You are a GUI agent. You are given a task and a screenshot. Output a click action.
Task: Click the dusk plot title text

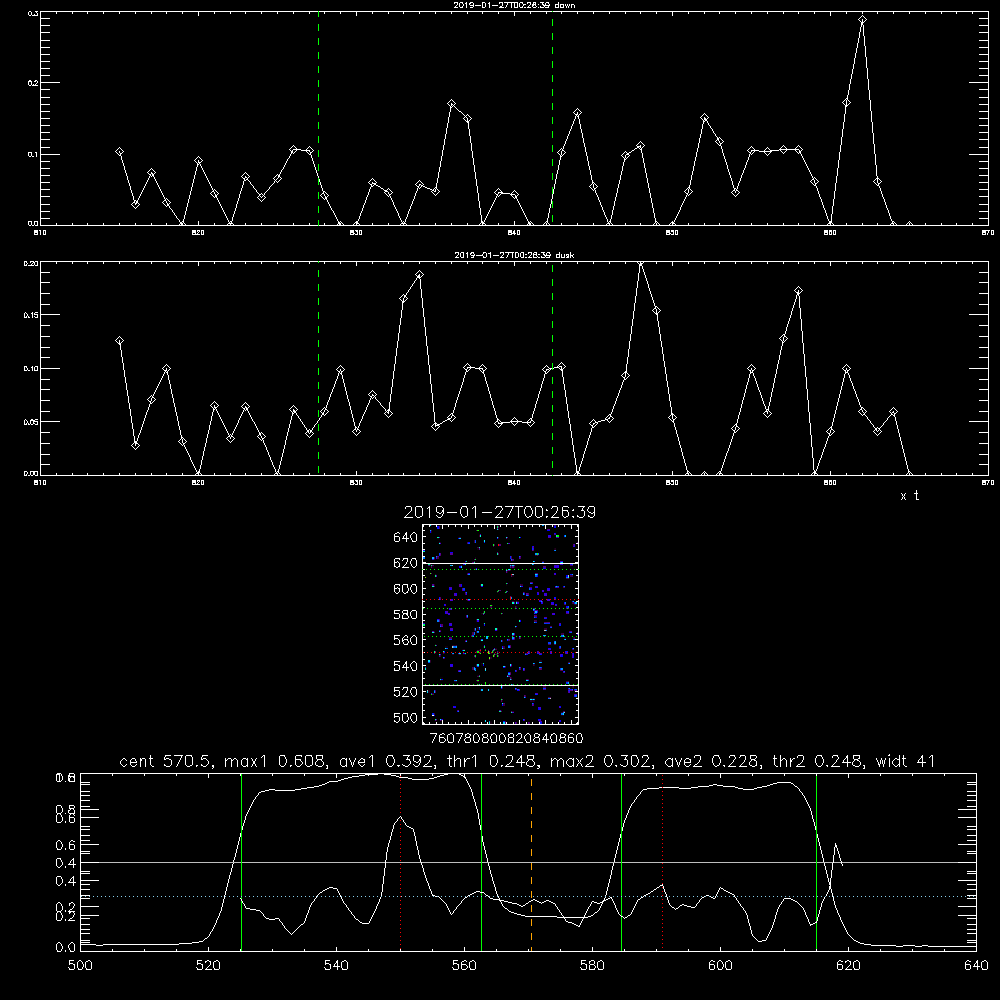514,255
